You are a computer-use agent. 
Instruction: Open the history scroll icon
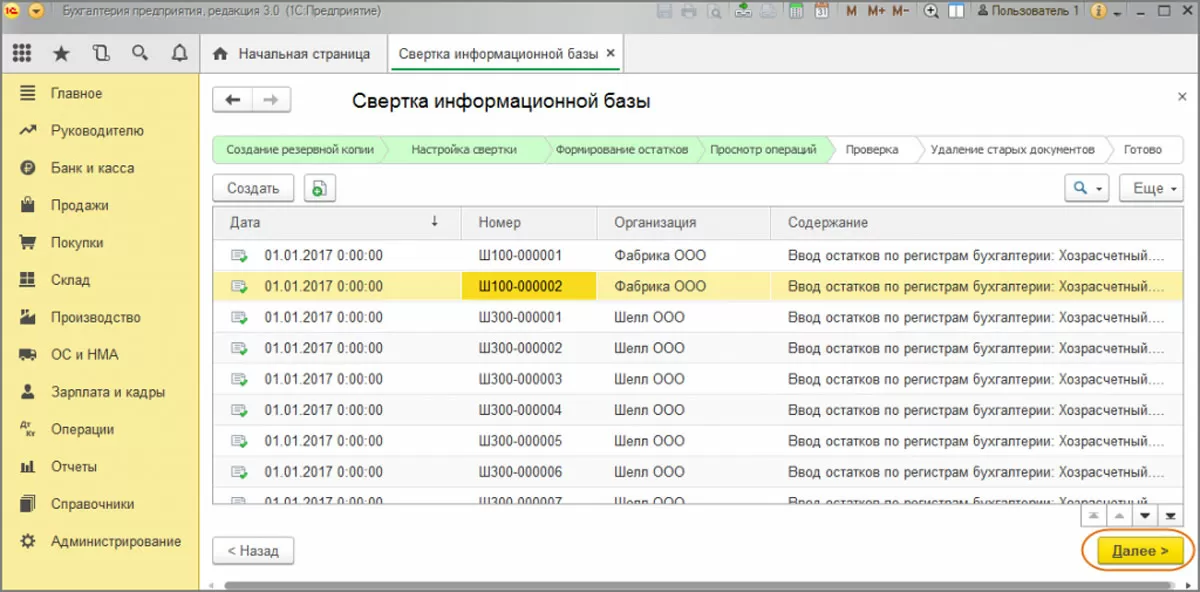tap(100, 53)
